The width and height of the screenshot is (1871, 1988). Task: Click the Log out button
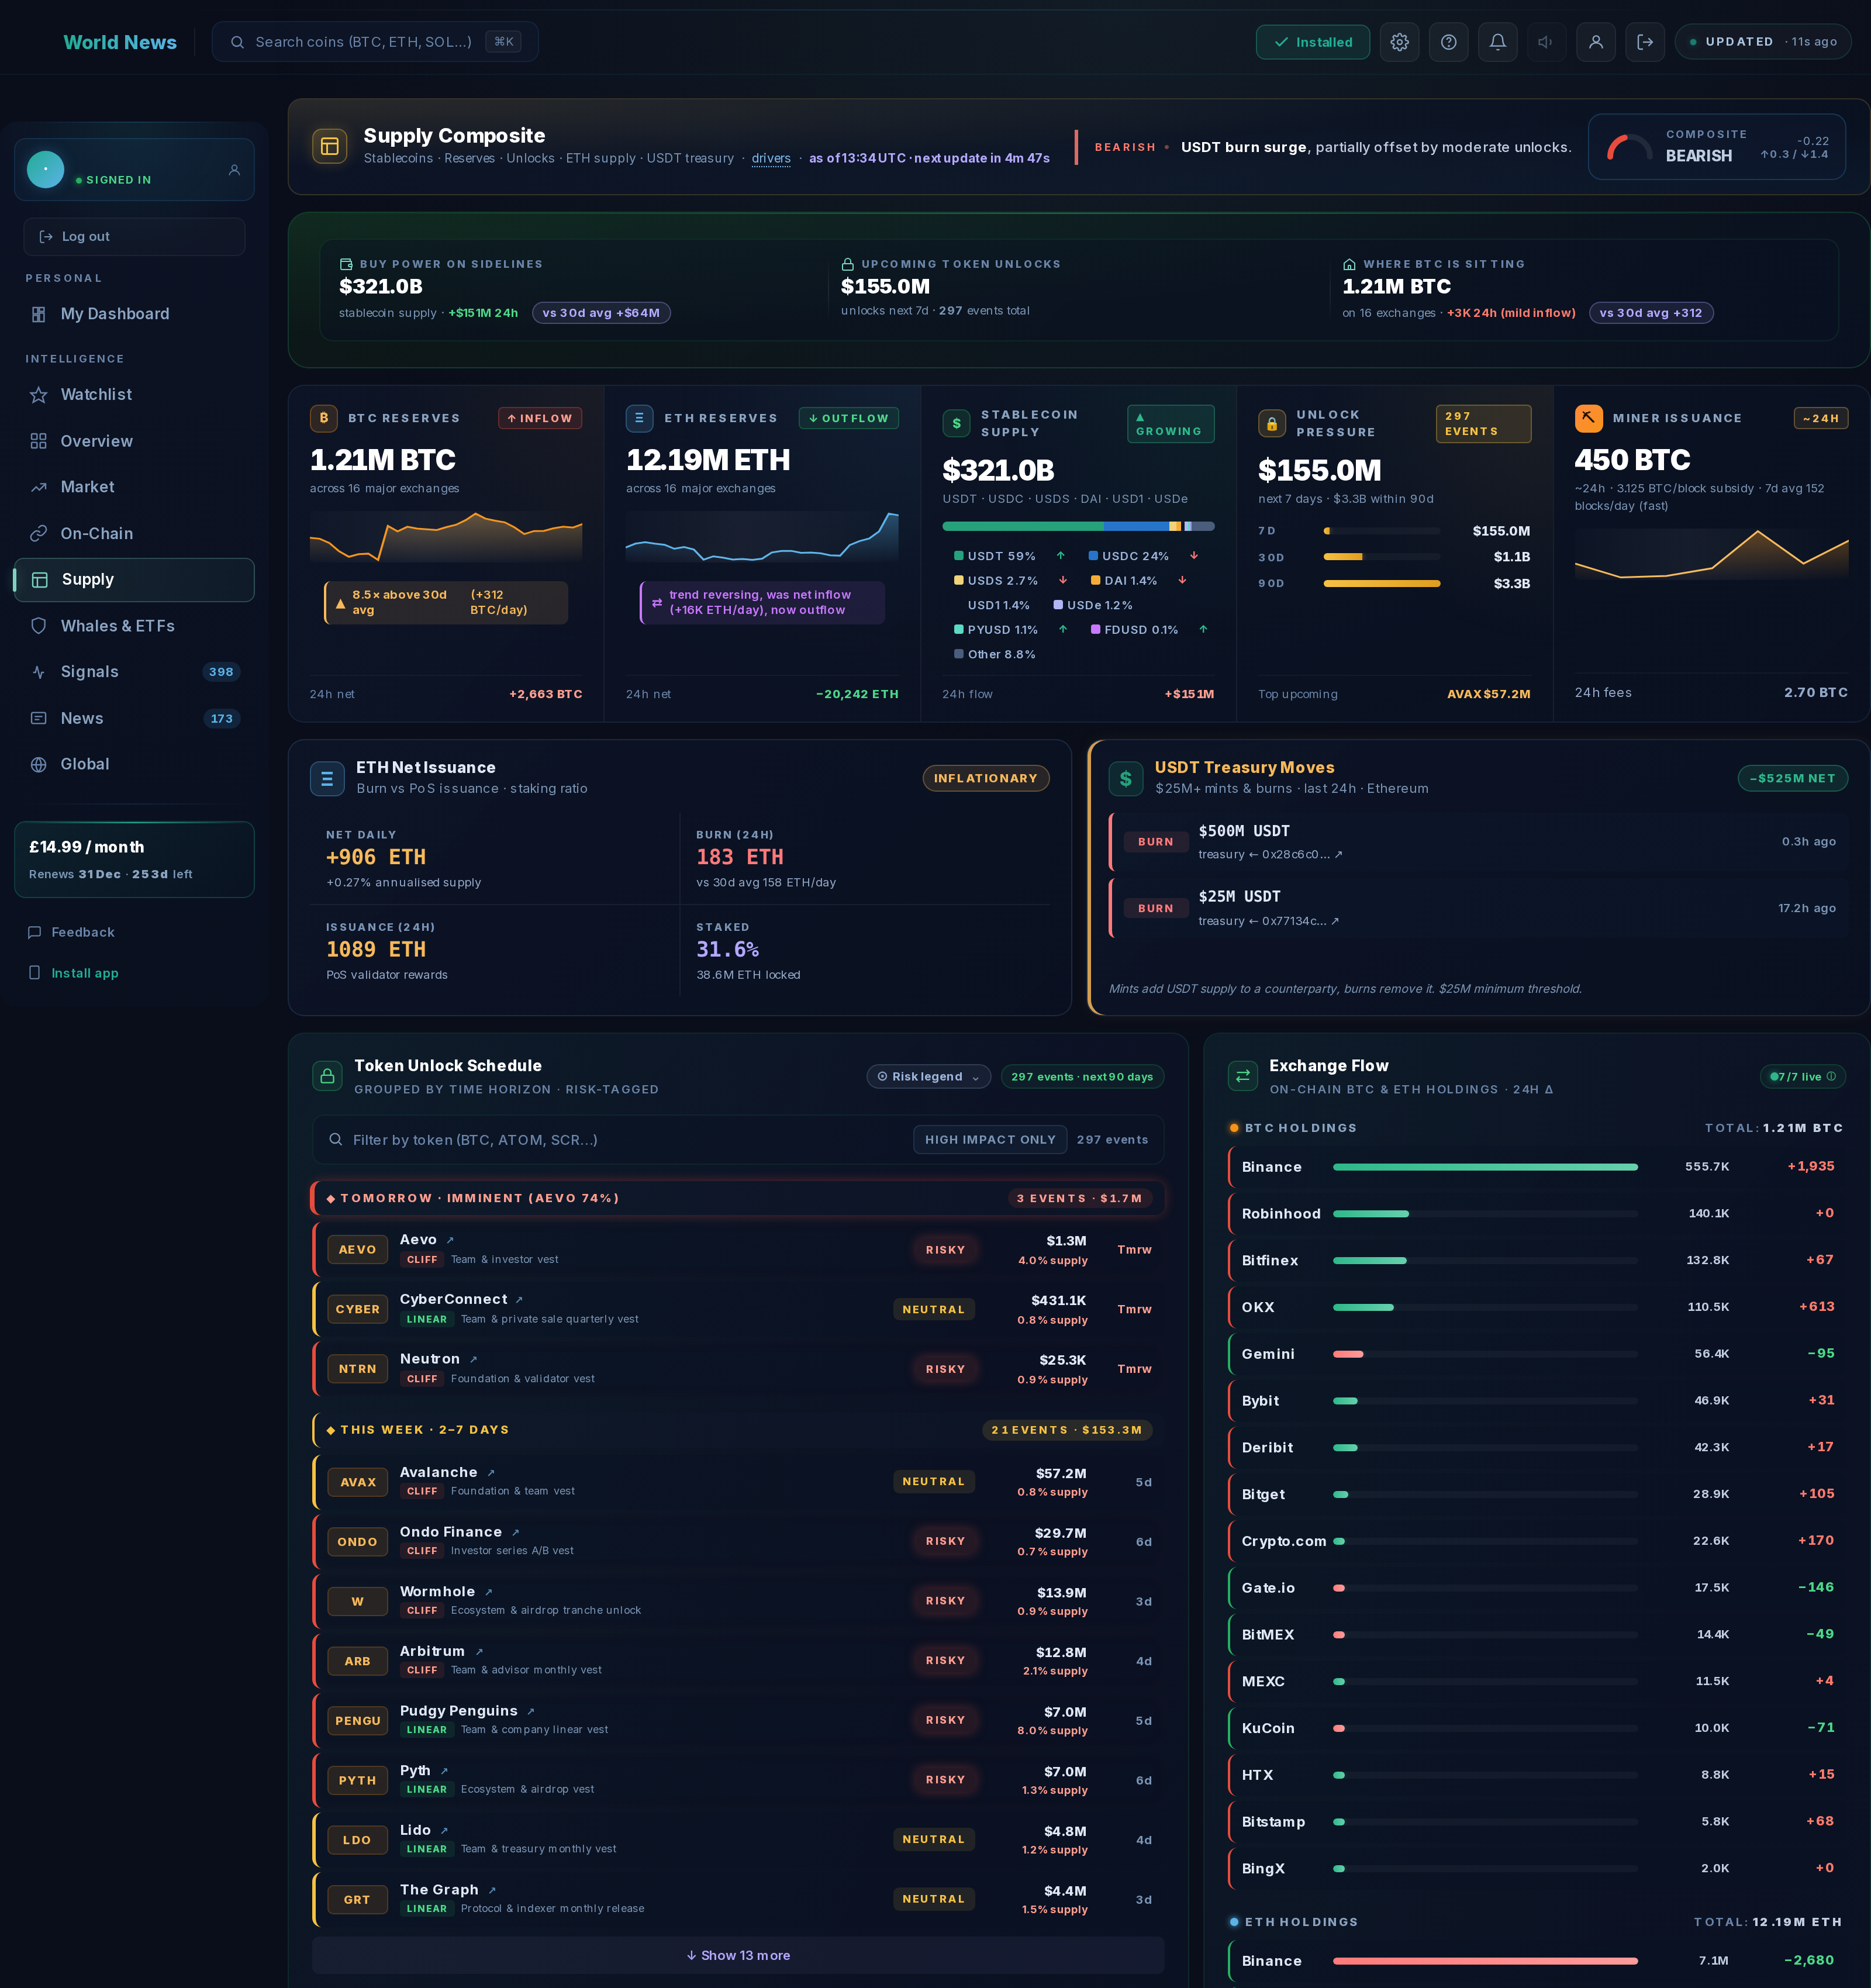tap(134, 237)
